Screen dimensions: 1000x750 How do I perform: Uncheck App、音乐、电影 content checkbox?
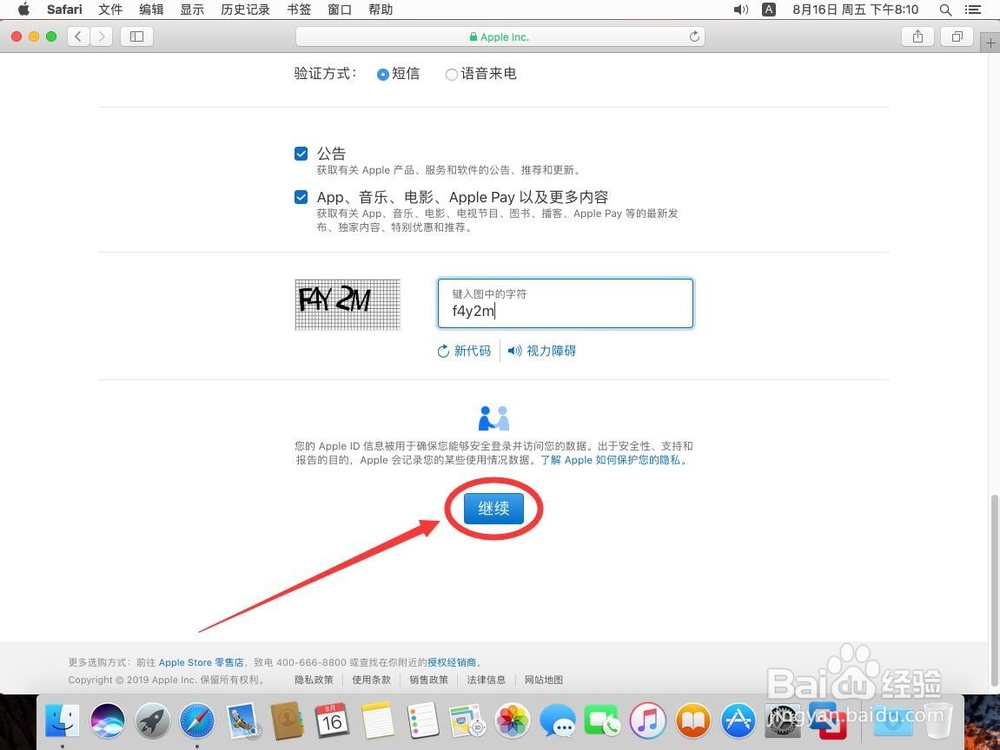tap(301, 197)
